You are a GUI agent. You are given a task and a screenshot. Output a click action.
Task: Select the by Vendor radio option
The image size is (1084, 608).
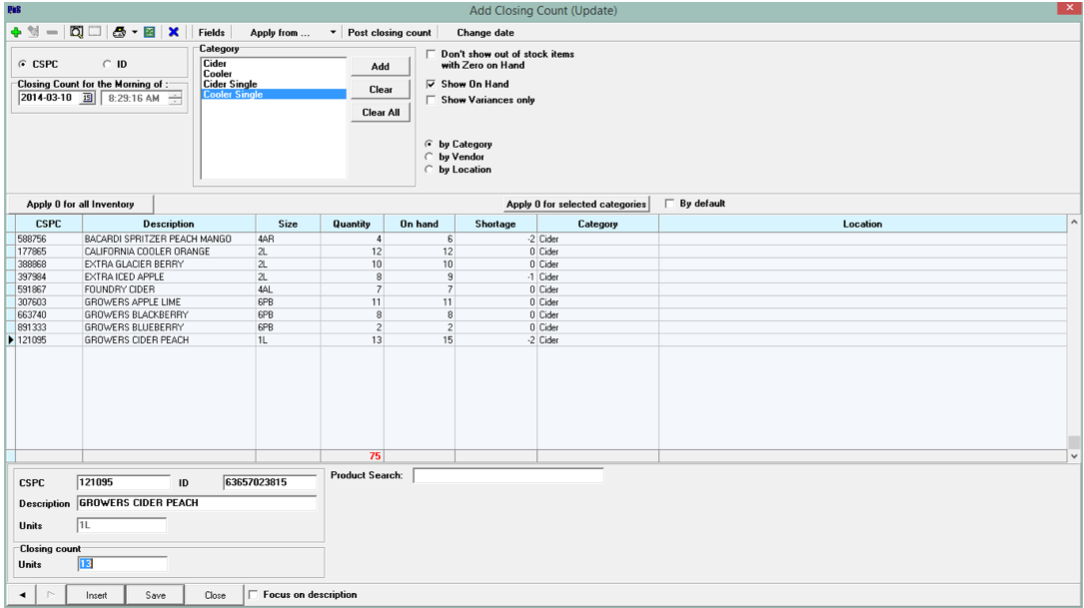click(429, 157)
